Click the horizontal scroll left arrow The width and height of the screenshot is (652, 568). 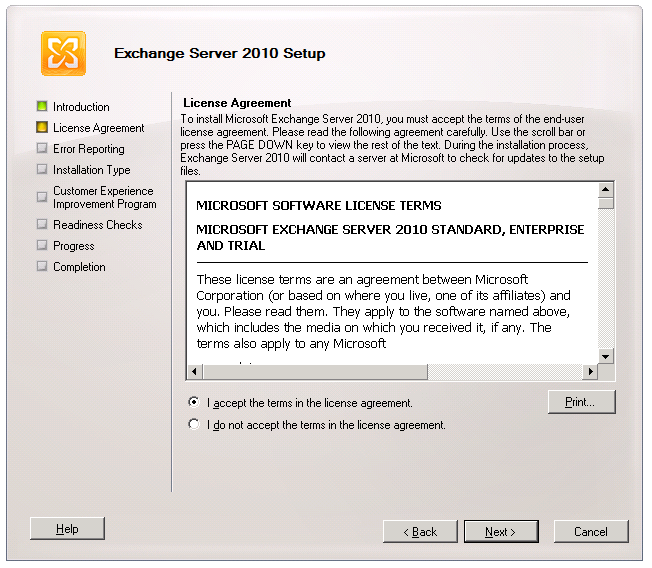click(195, 372)
